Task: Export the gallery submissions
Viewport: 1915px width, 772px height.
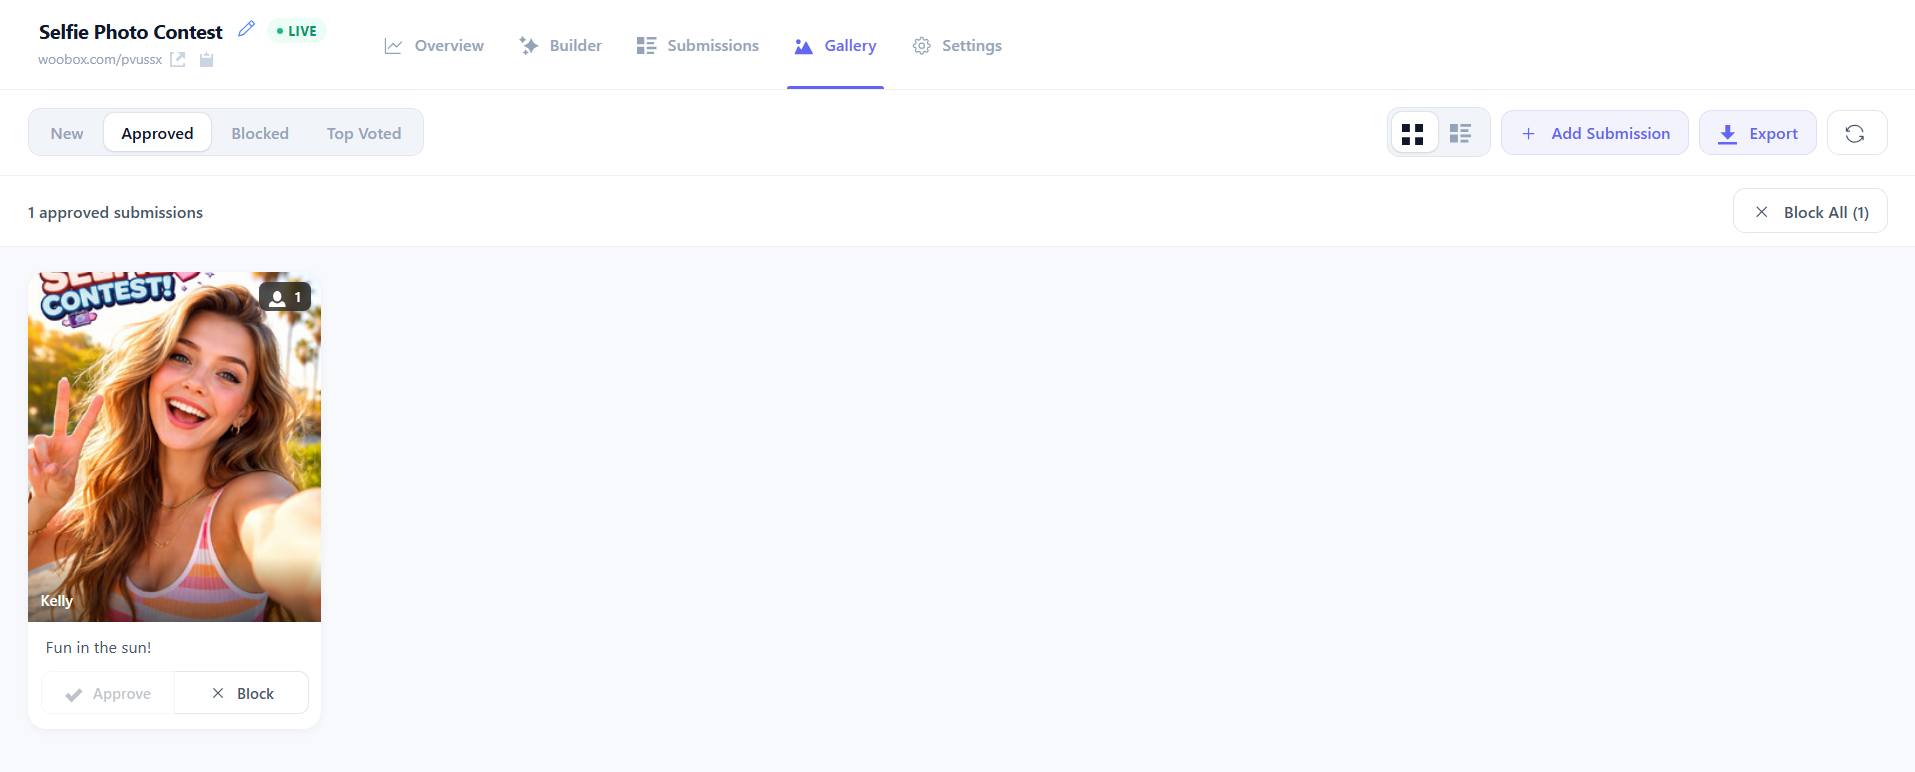Action: click(1757, 133)
